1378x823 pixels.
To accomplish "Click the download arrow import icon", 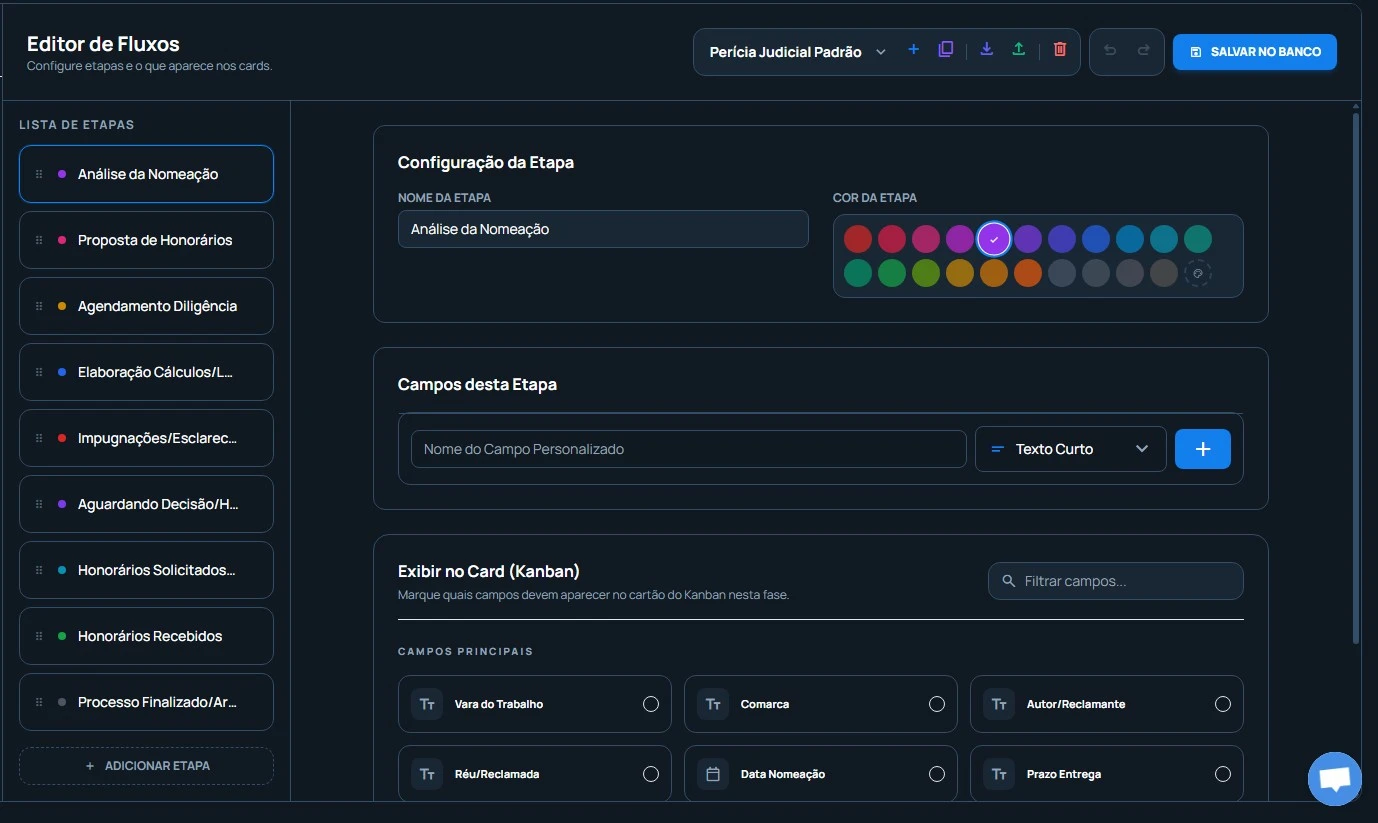I will point(986,50).
